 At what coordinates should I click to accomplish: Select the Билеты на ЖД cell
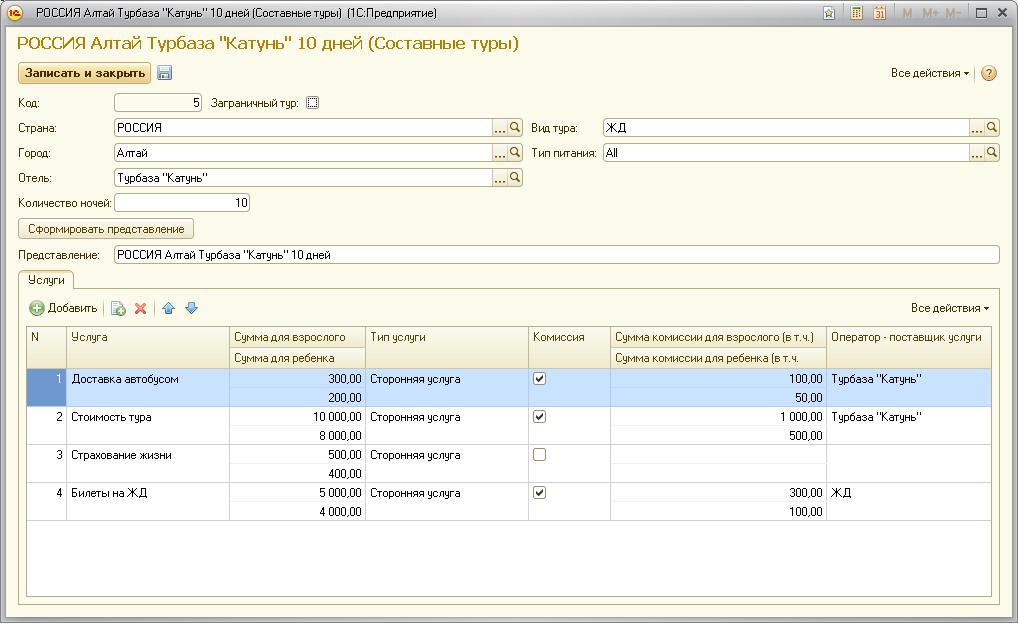pos(148,502)
